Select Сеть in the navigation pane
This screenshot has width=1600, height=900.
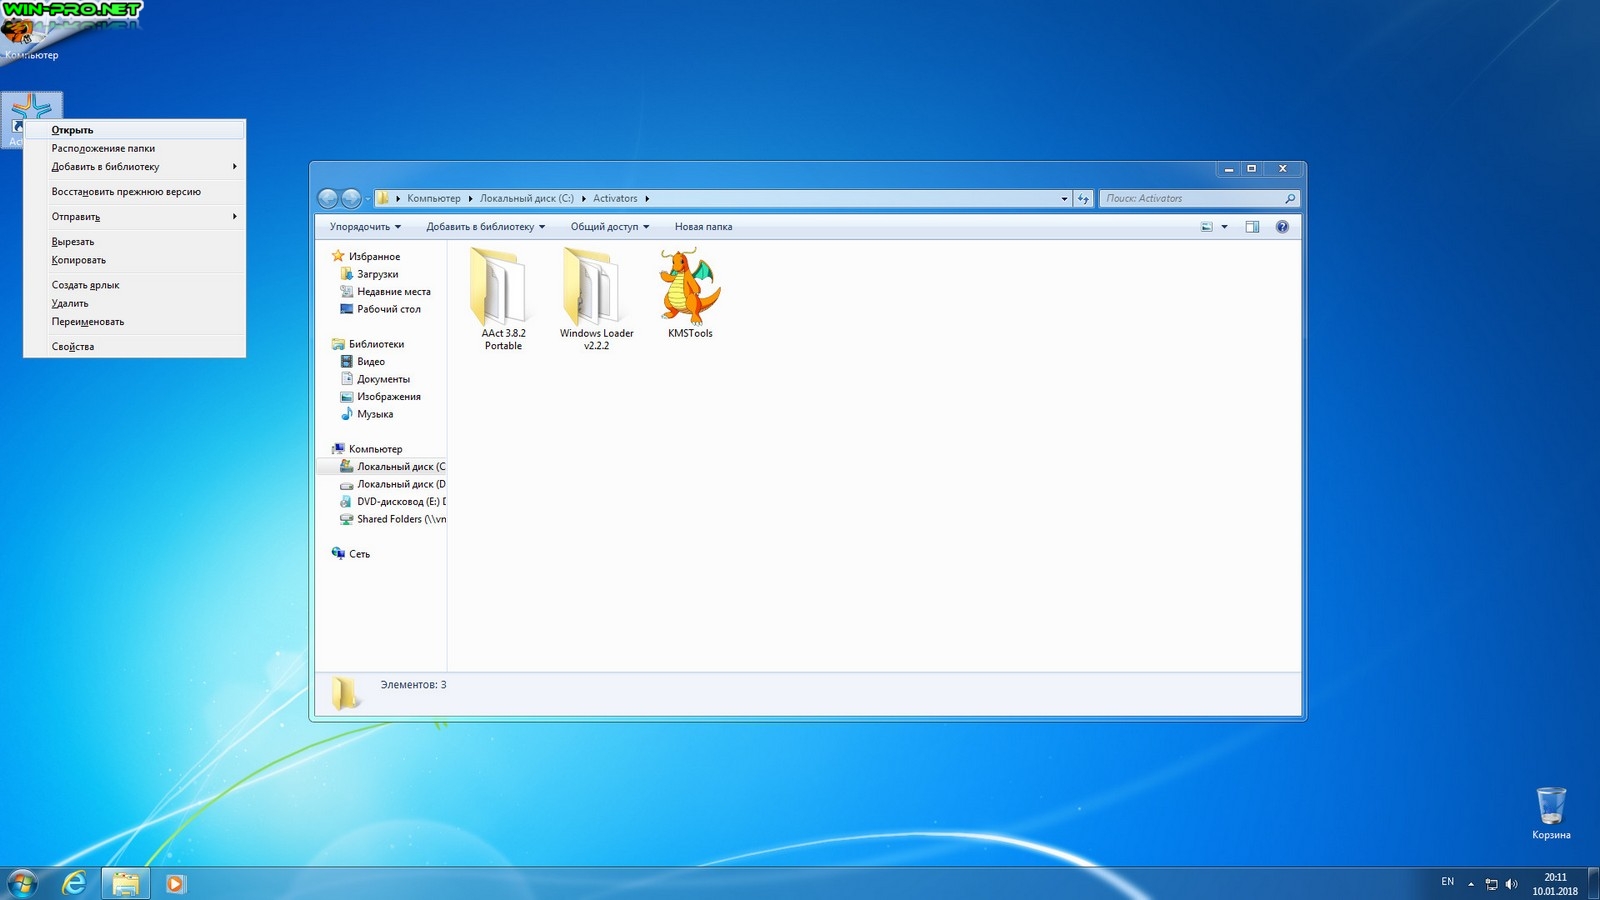[x=359, y=554]
